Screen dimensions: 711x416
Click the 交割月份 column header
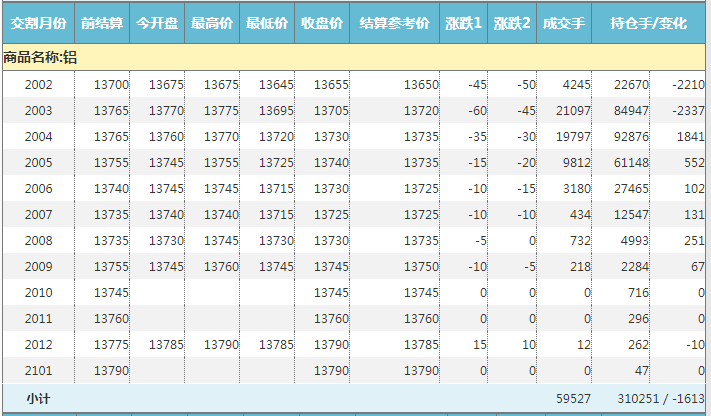(38, 22)
